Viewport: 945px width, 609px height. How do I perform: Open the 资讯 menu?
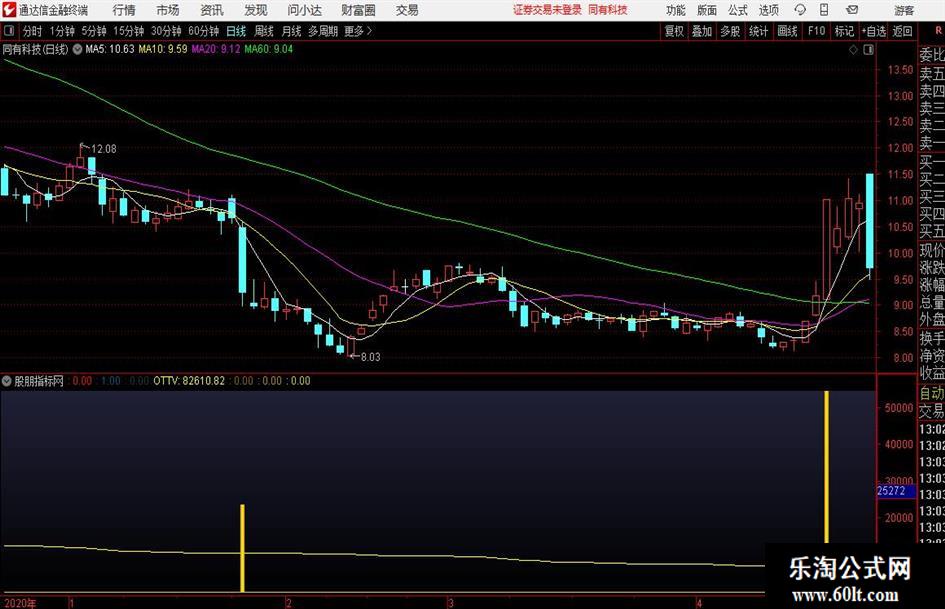pyautogui.click(x=212, y=10)
